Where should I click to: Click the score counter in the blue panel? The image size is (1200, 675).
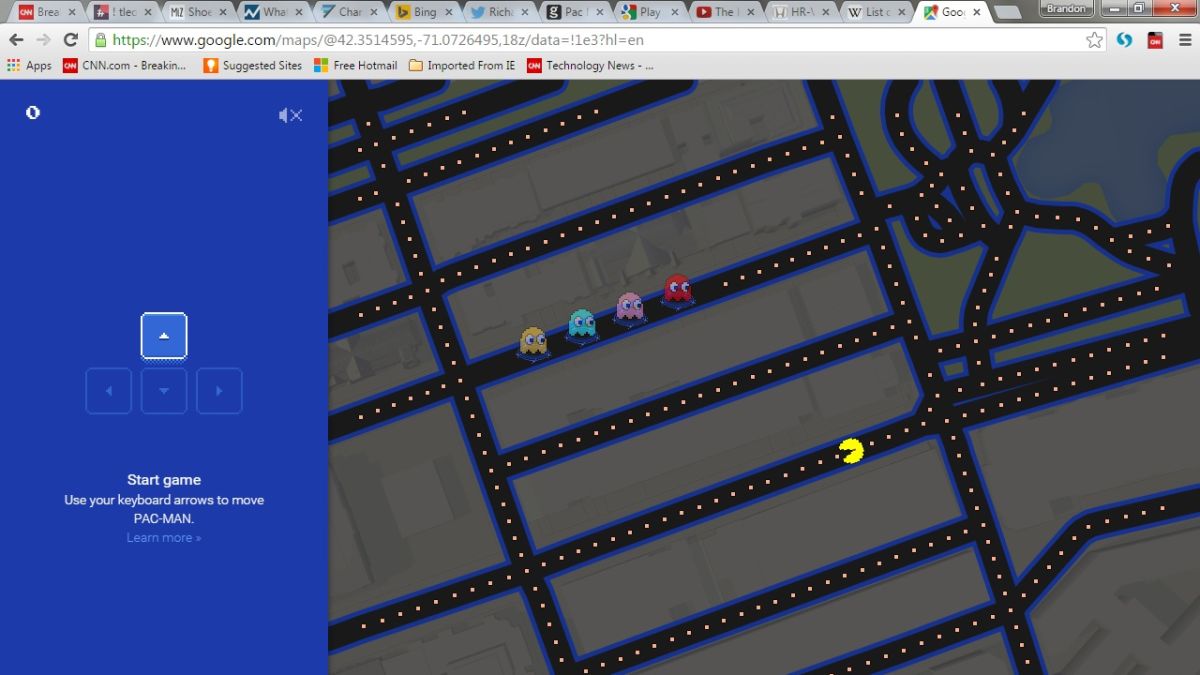33,112
